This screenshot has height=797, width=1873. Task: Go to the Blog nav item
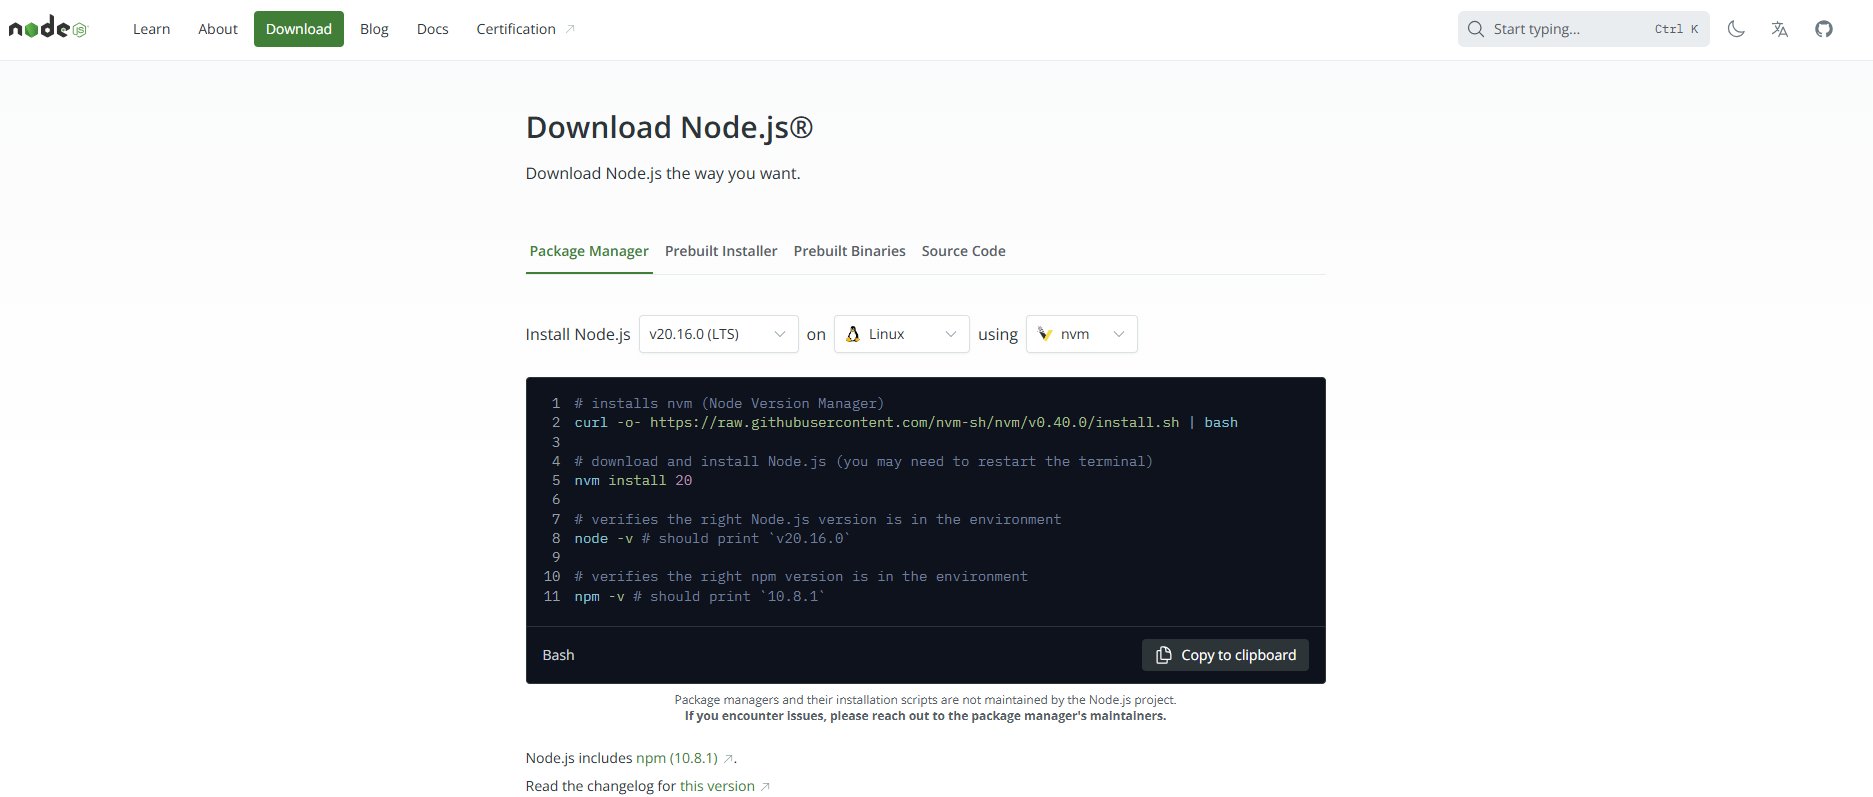pos(374,29)
